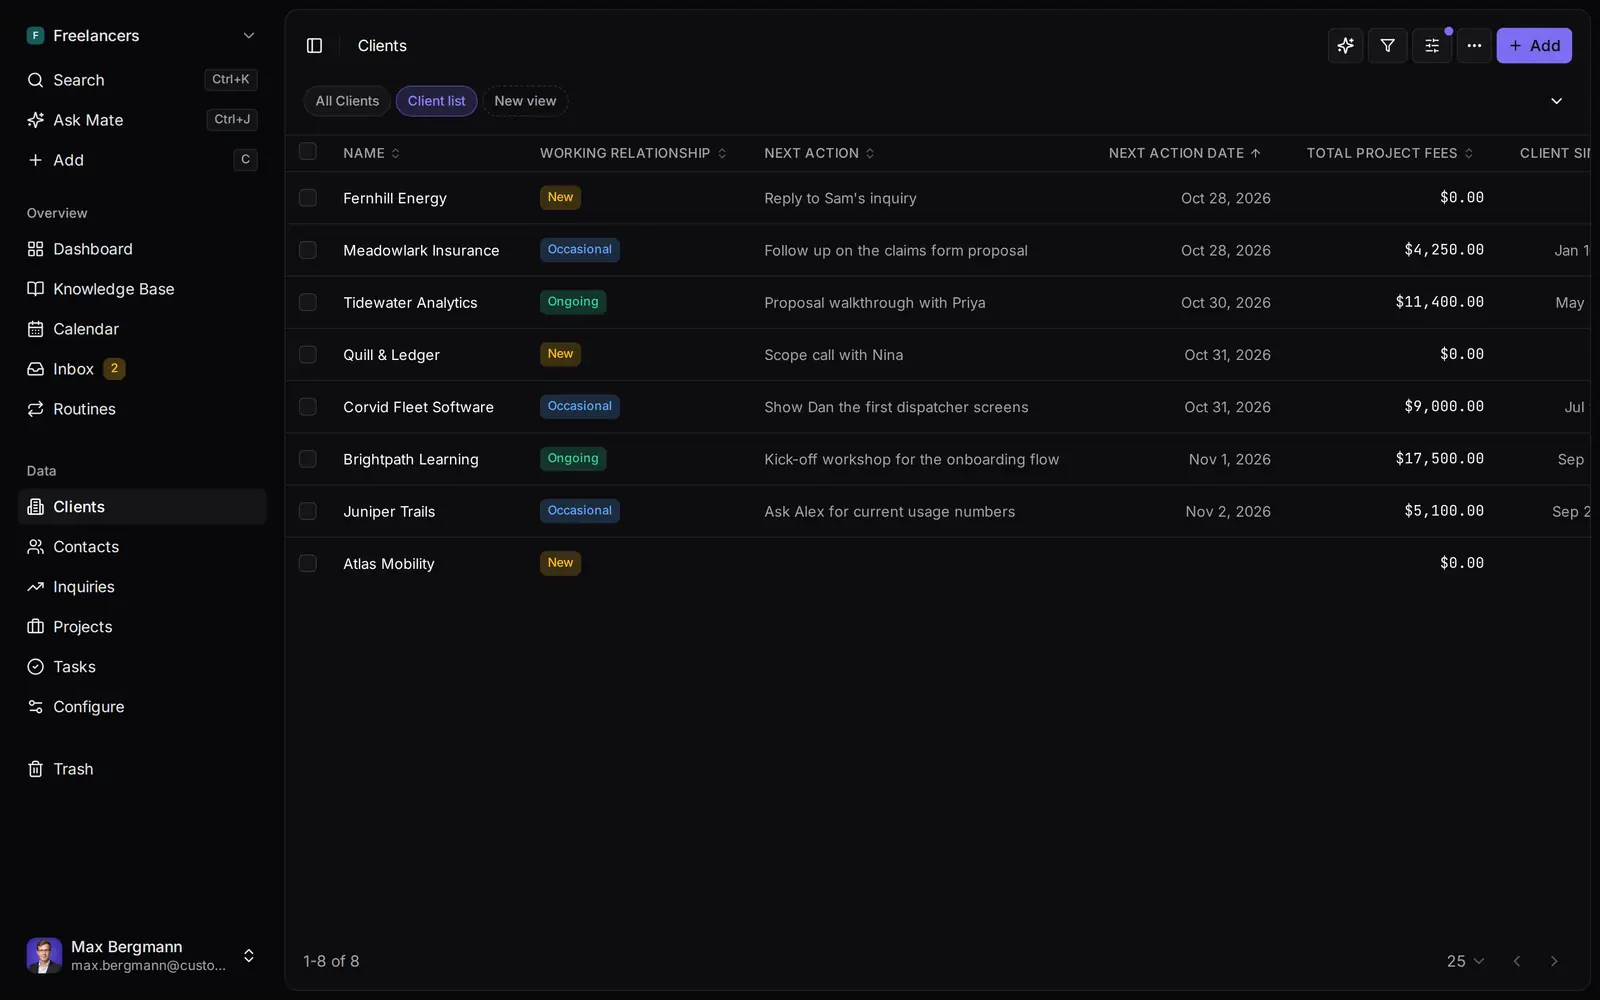Screen dimensions: 1600x1000
Task: Open the AI sparkle assistant button
Action: [x=1345, y=46]
